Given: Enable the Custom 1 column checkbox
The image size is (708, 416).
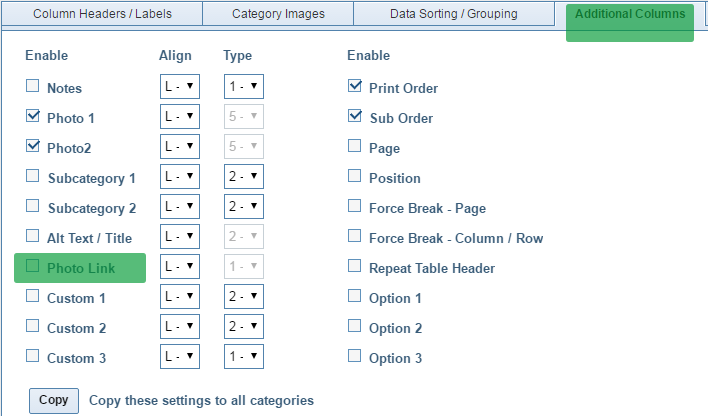Looking at the screenshot, I should tap(32, 297).
